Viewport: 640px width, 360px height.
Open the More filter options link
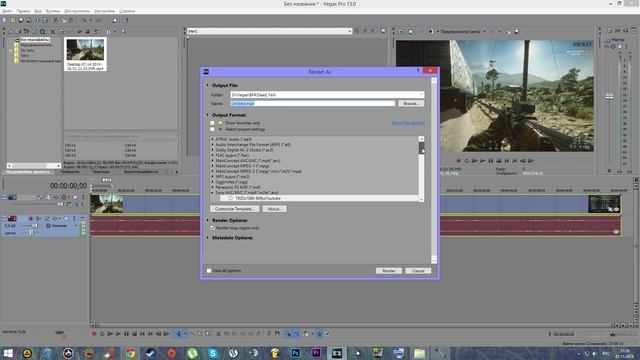408,123
